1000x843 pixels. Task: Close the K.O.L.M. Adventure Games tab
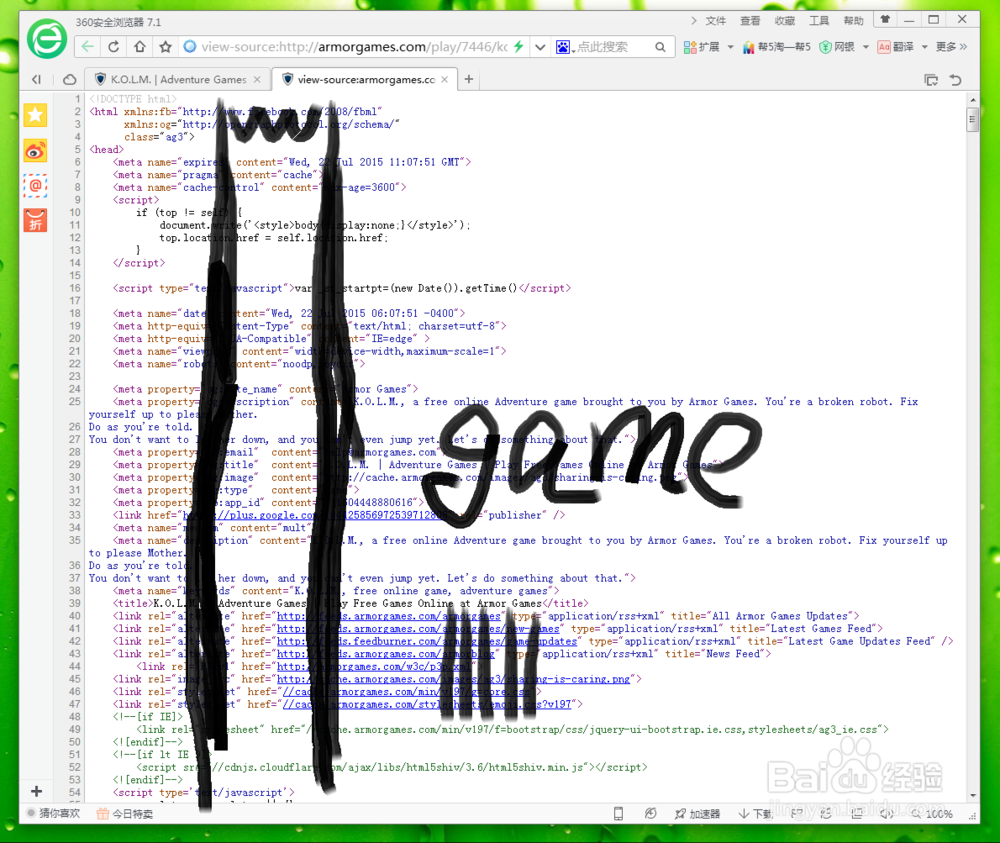click(x=257, y=80)
